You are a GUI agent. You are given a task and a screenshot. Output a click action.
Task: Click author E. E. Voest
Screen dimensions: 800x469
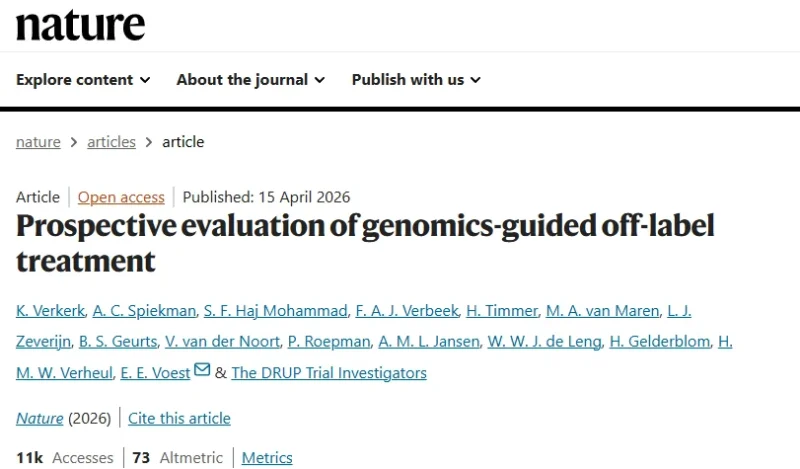pos(154,373)
